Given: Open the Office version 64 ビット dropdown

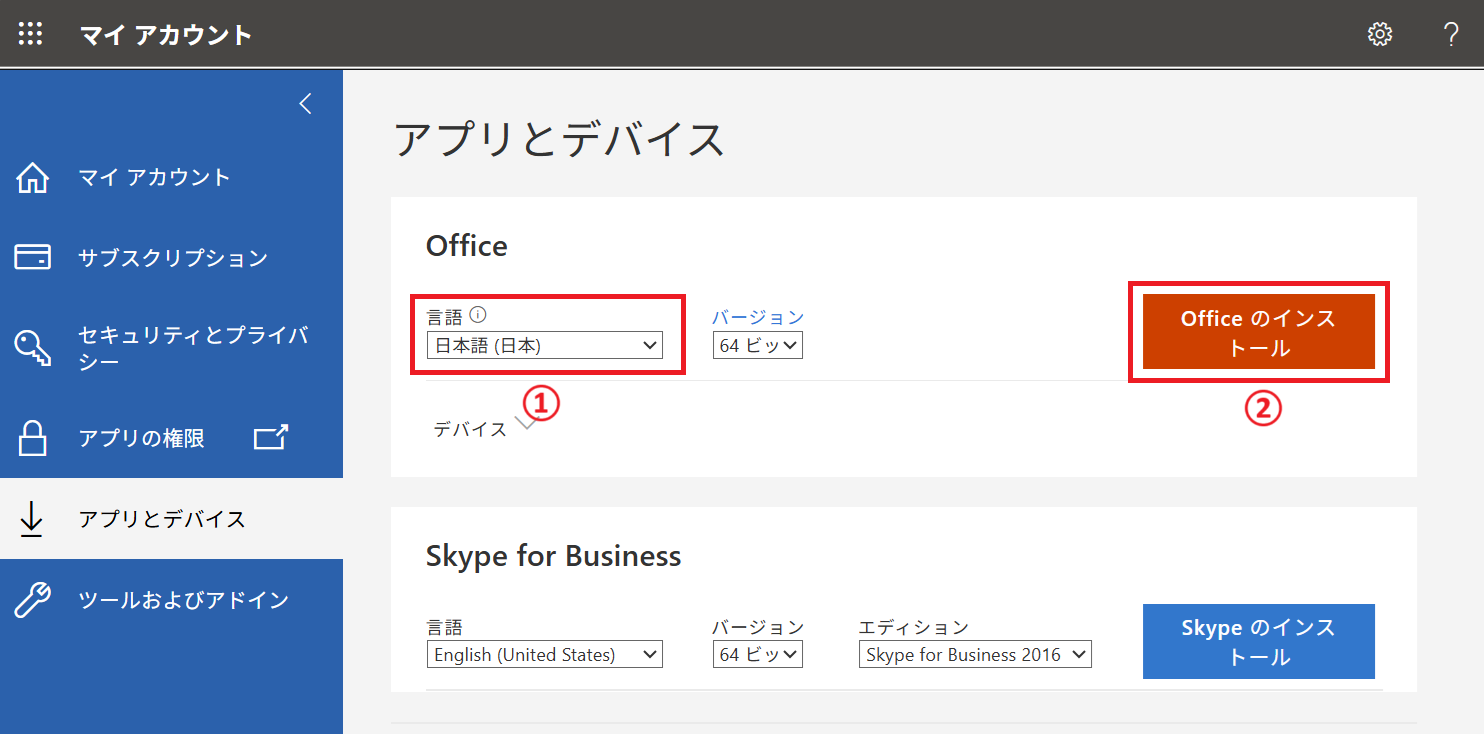Looking at the screenshot, I should click(758, 346).
